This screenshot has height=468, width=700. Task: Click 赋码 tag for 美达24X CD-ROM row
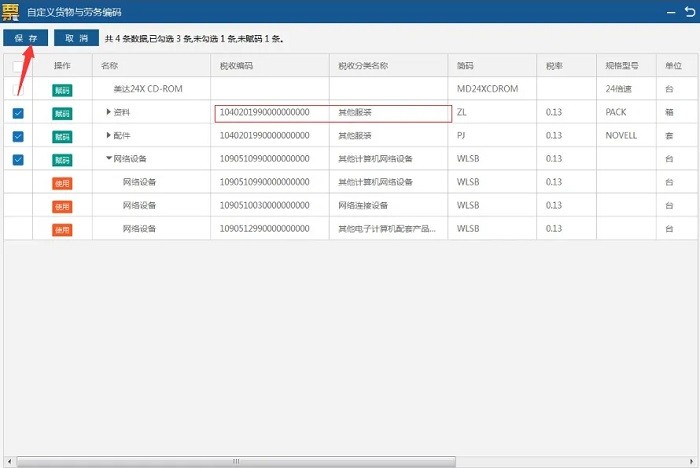coord(62,89)
